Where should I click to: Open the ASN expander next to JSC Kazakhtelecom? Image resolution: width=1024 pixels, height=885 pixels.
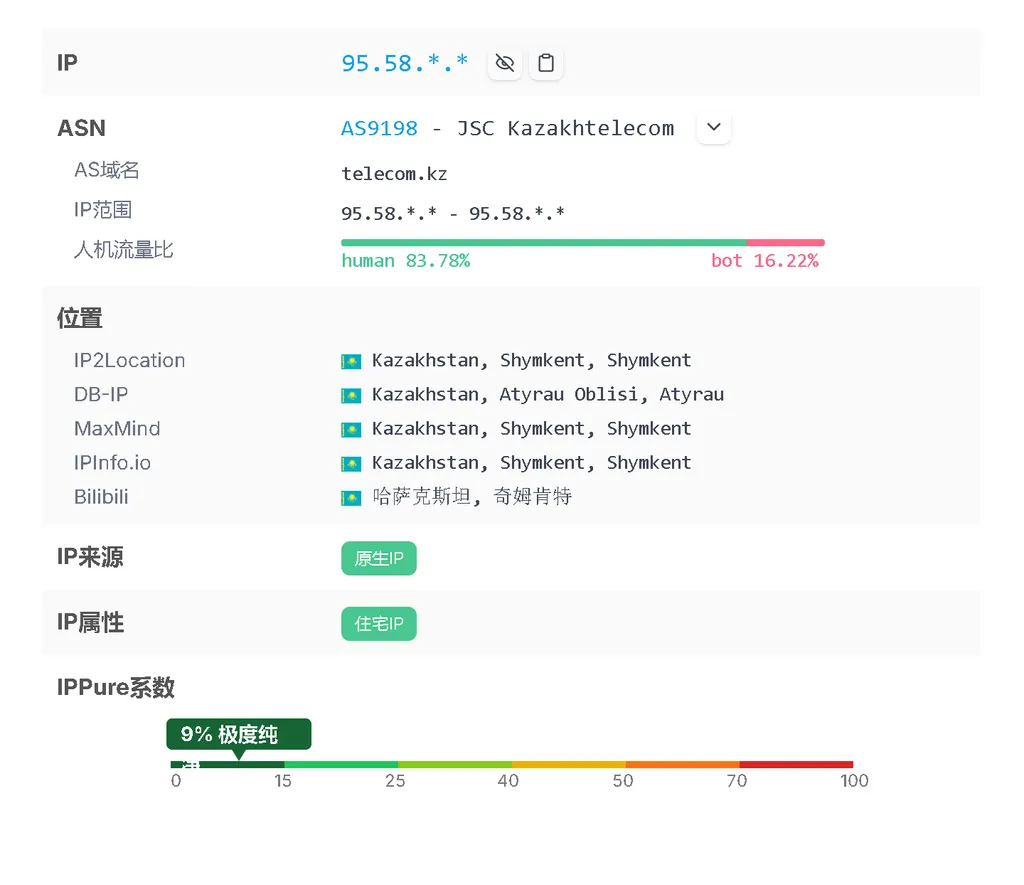pyautogui.click(x=713, y=127)
